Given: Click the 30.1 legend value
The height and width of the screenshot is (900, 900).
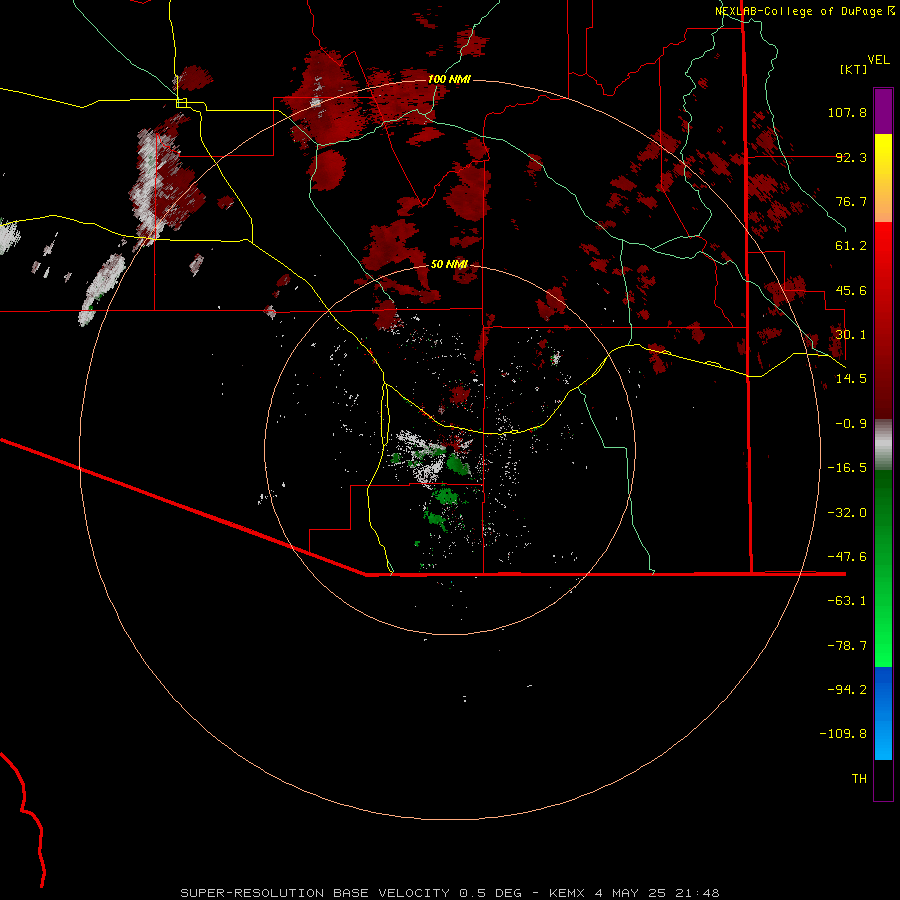Looking at the screenshot, I should coord(851,335).
